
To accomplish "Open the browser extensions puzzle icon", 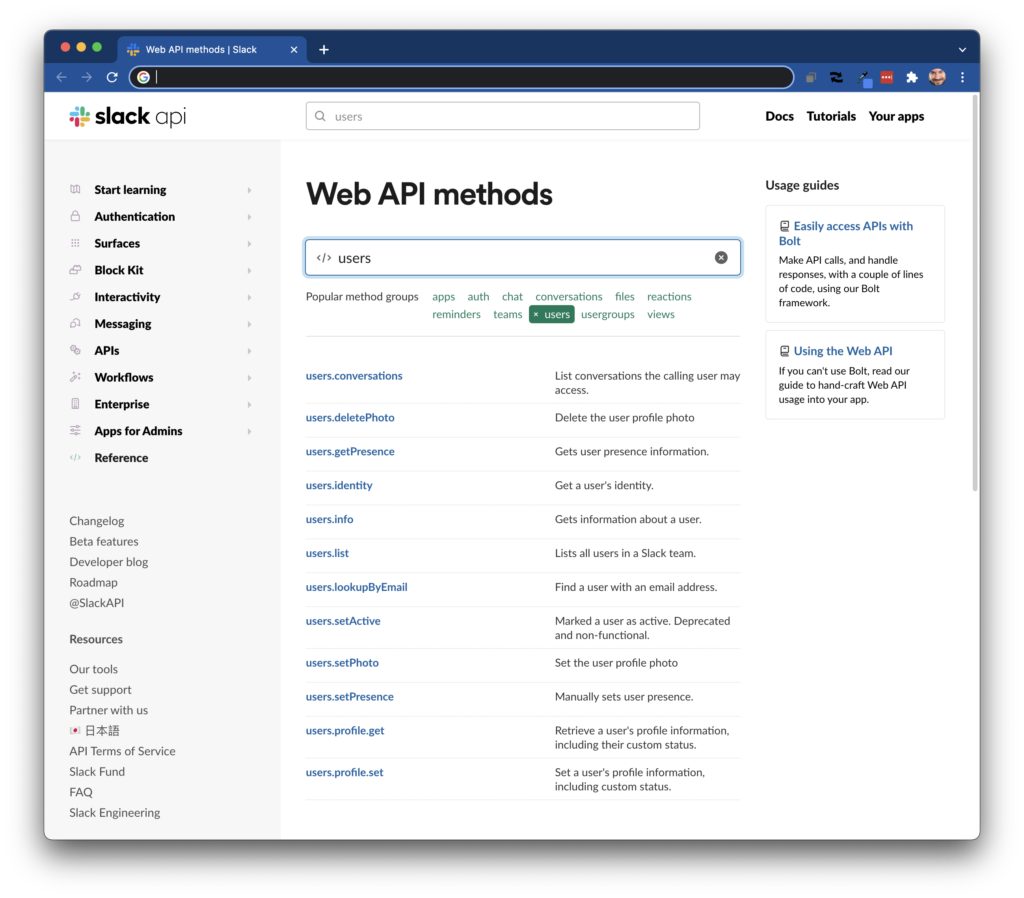I will [x=912, y=77].
